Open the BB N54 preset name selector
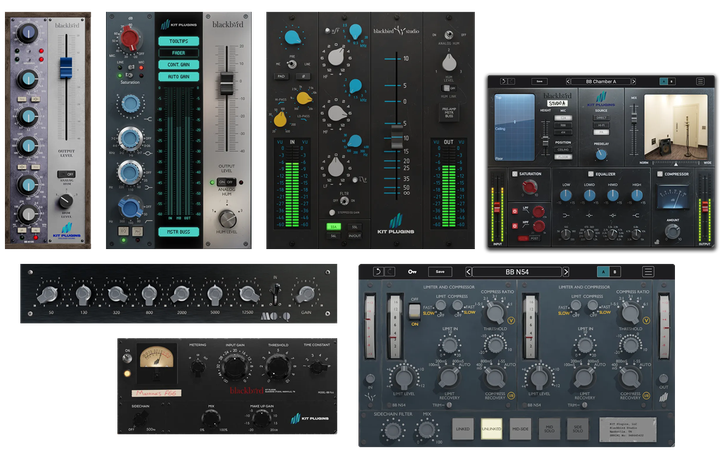 (517, 272)
